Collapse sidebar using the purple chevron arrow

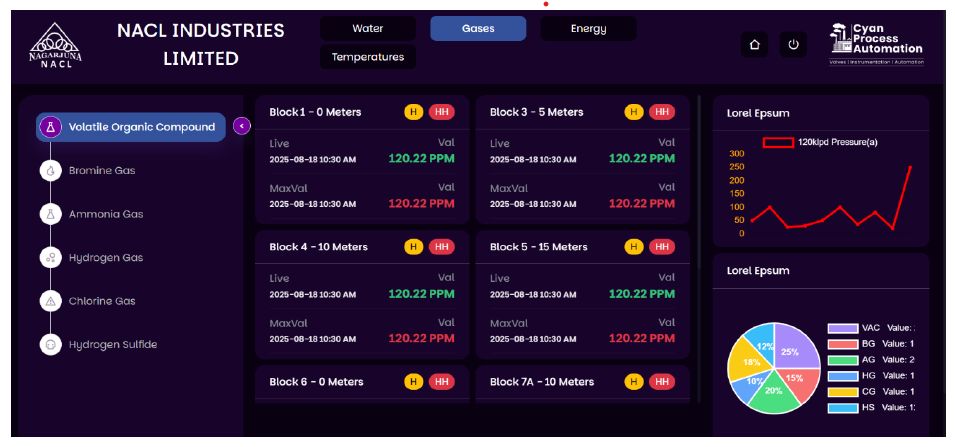241,126
